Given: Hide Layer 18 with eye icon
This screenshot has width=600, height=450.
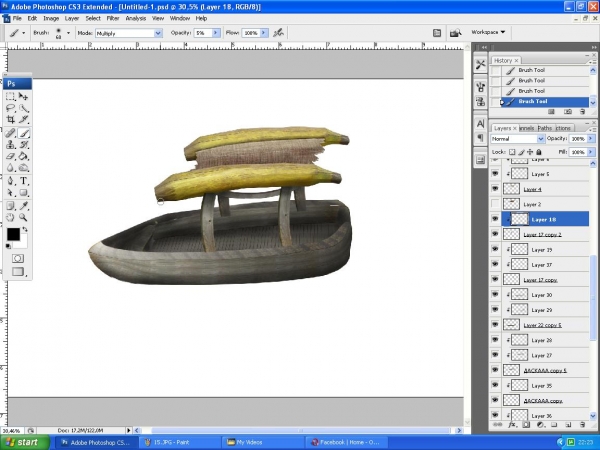Looking at the screenshot, I should coord(495,219).
